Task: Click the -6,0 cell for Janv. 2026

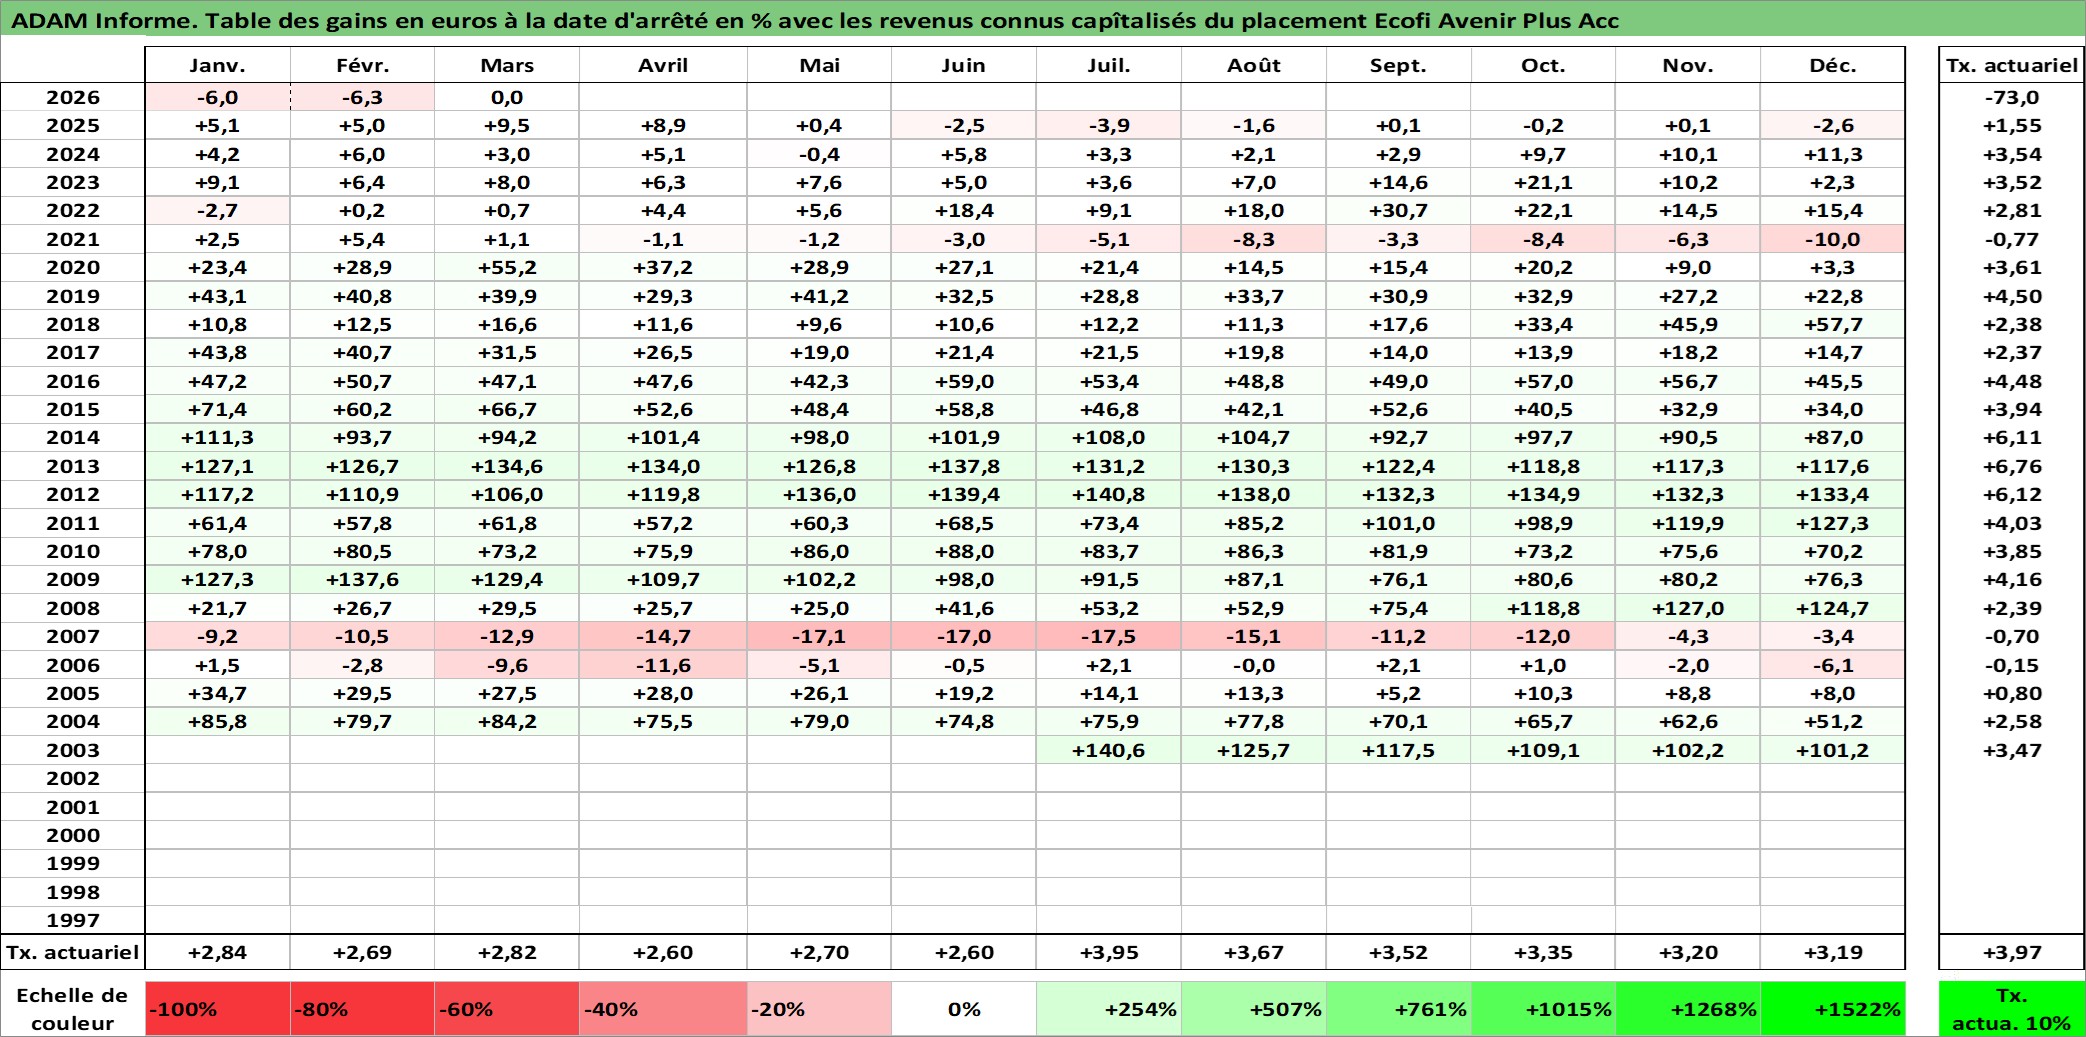Action: click(218, 97)
